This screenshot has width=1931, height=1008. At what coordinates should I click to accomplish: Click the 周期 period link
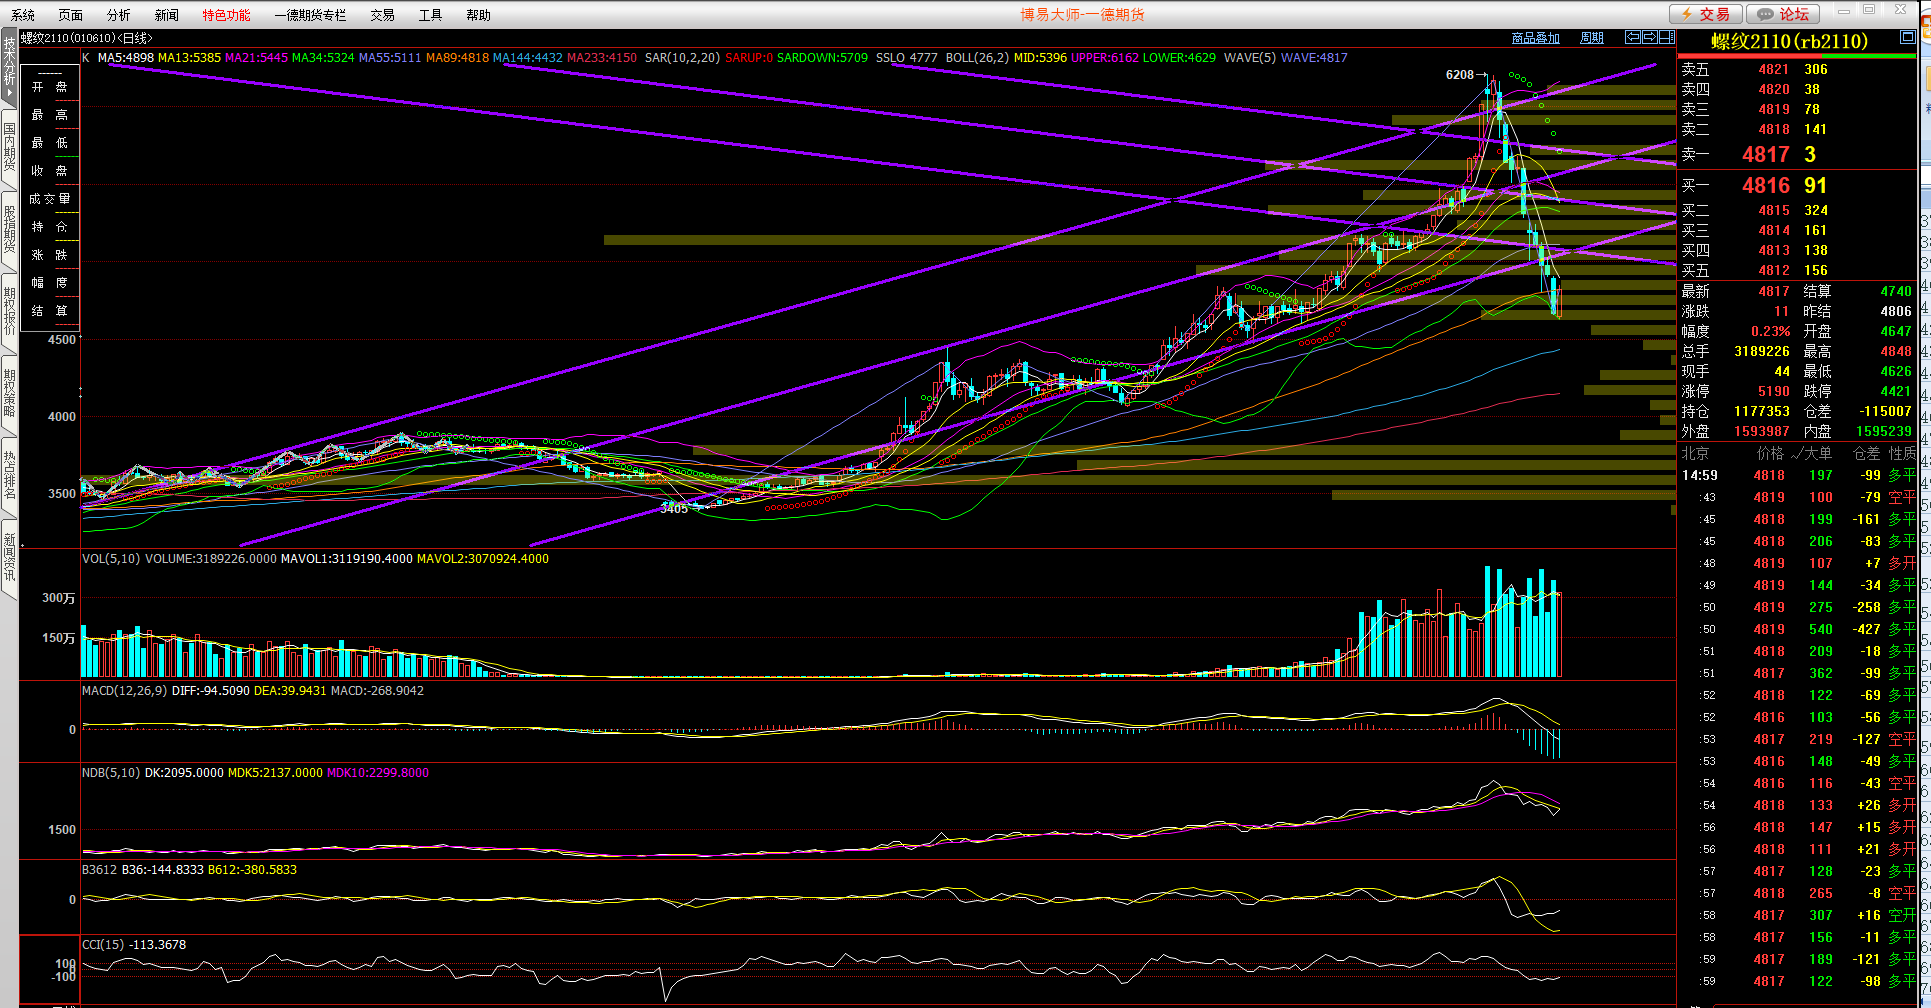pyautogui.click(x=1591, y=38)
